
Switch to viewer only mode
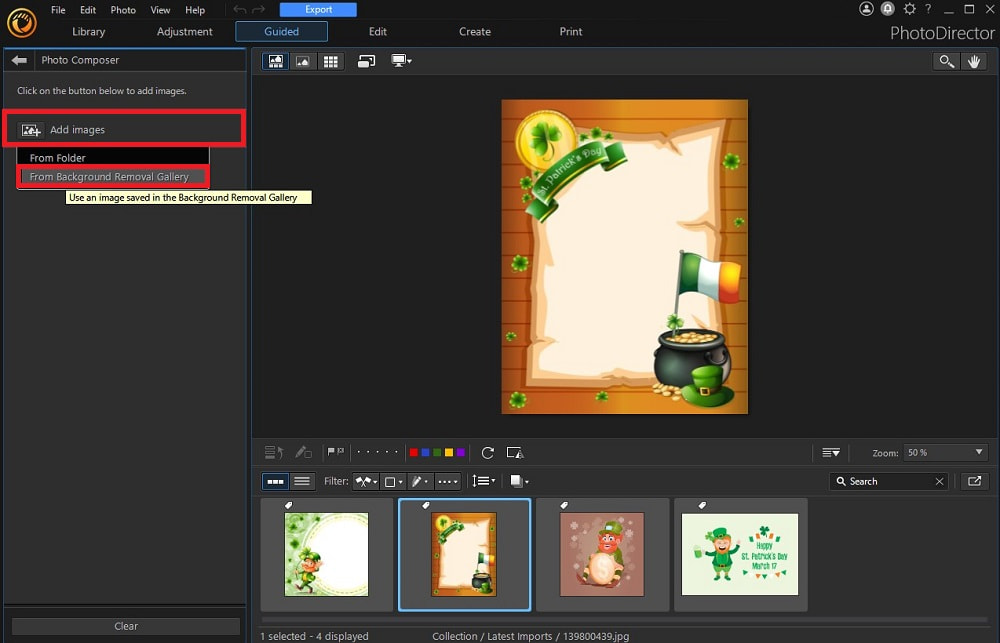coord(303,61)
